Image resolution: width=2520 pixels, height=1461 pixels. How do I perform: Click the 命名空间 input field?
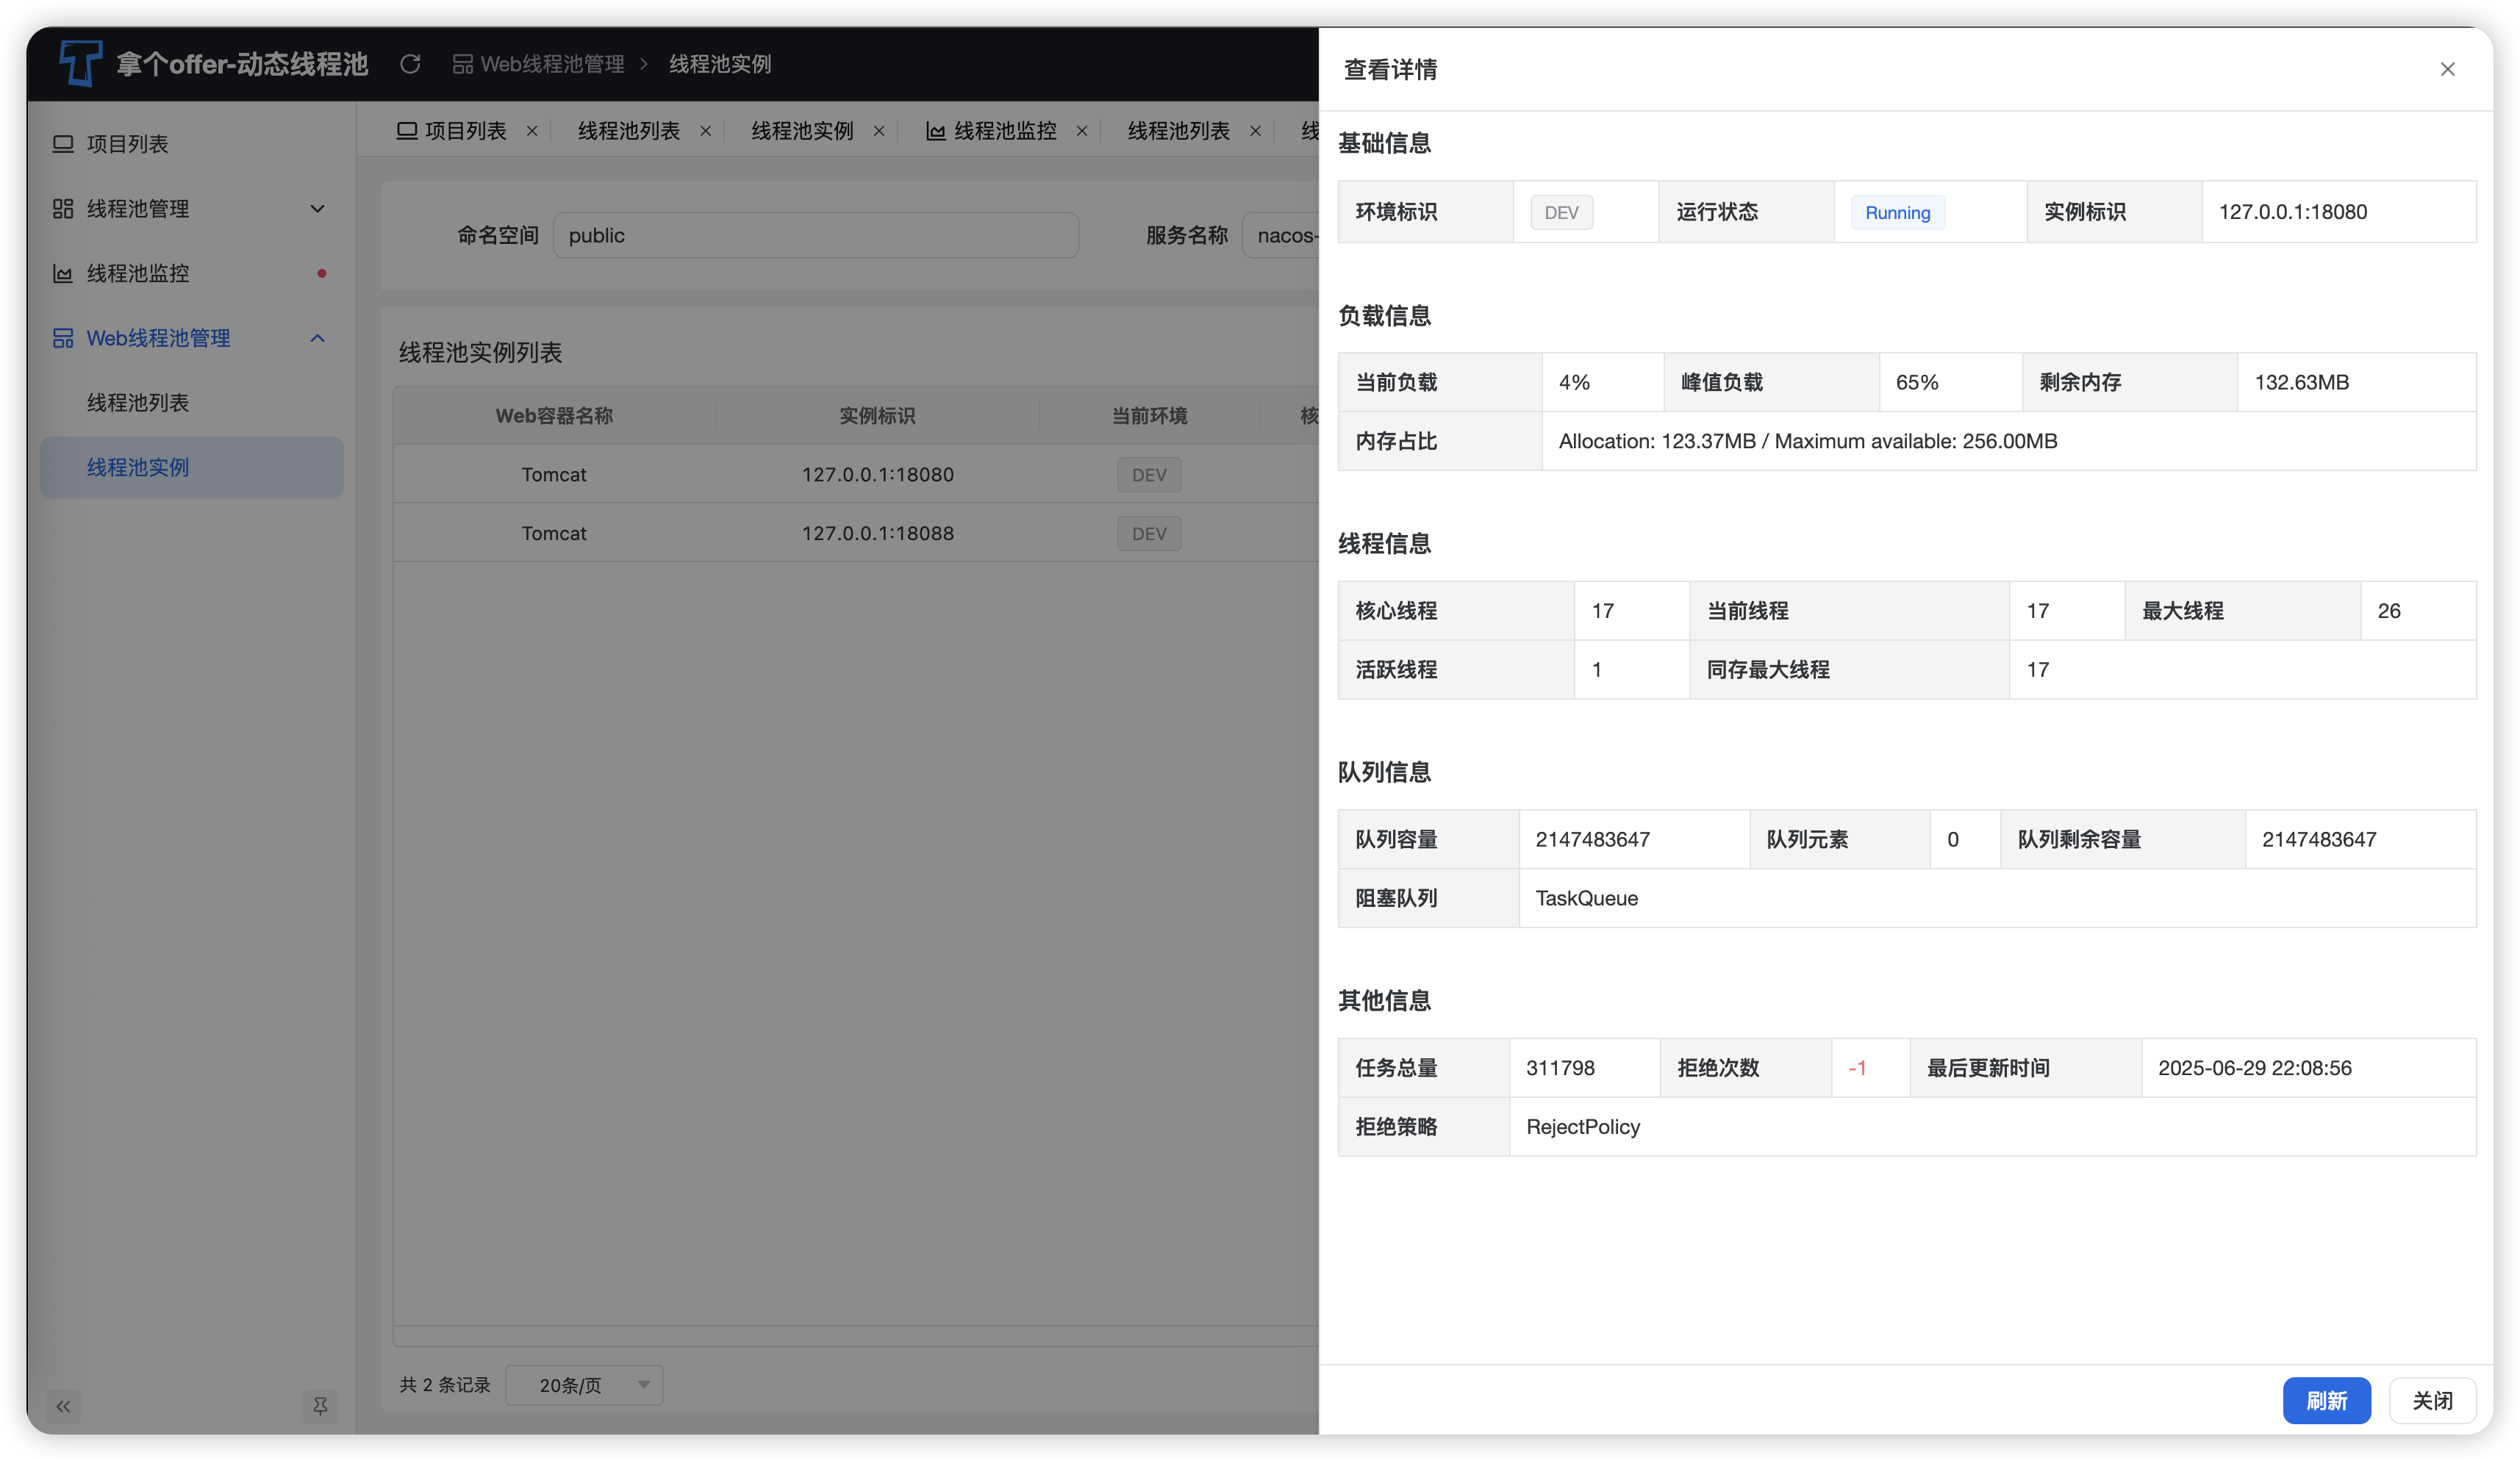tap(815, 235)
